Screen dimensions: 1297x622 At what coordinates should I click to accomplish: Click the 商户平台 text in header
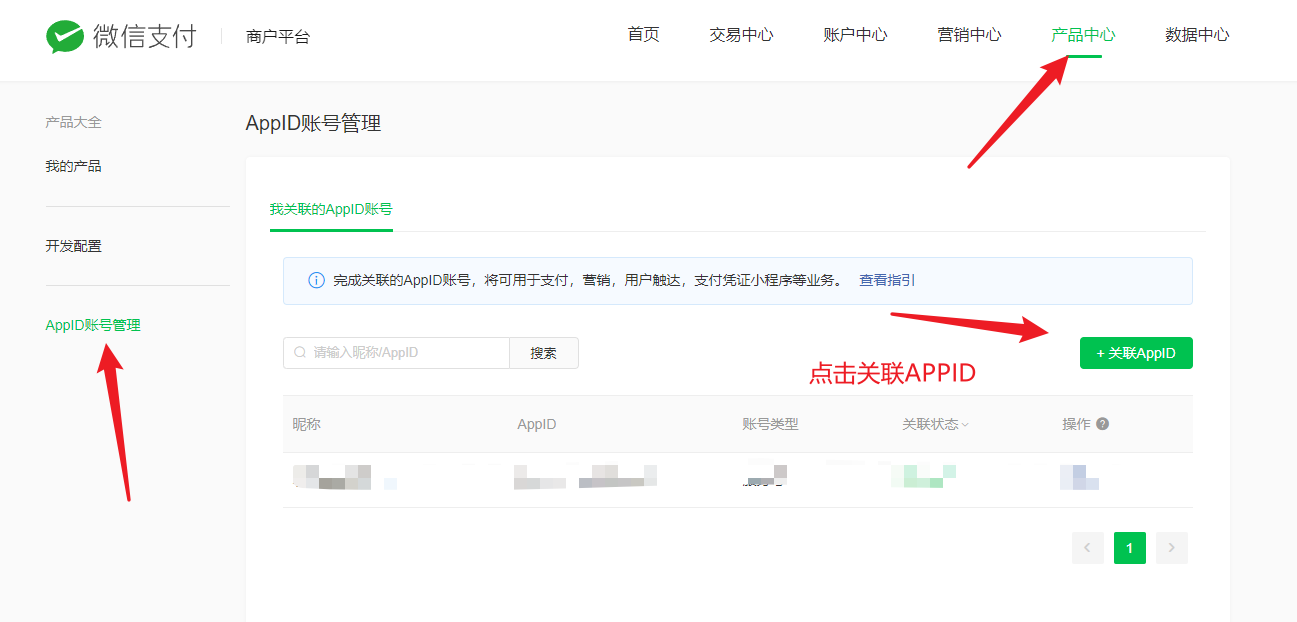278,37
